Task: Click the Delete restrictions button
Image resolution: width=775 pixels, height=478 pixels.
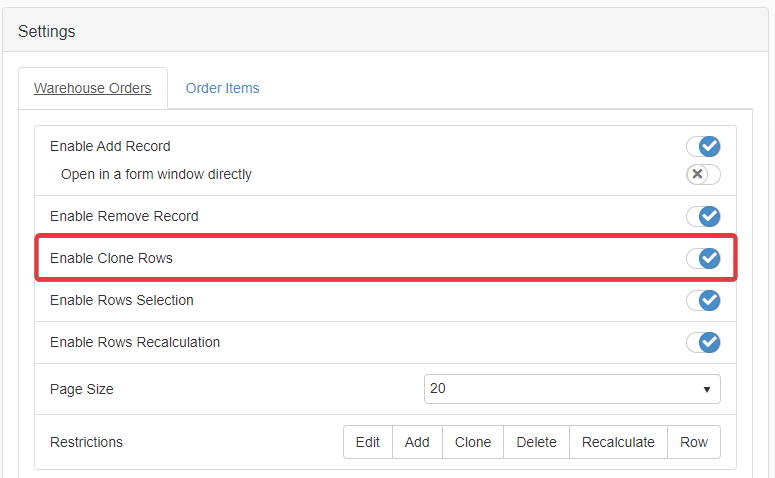Action: coord(536,442)
